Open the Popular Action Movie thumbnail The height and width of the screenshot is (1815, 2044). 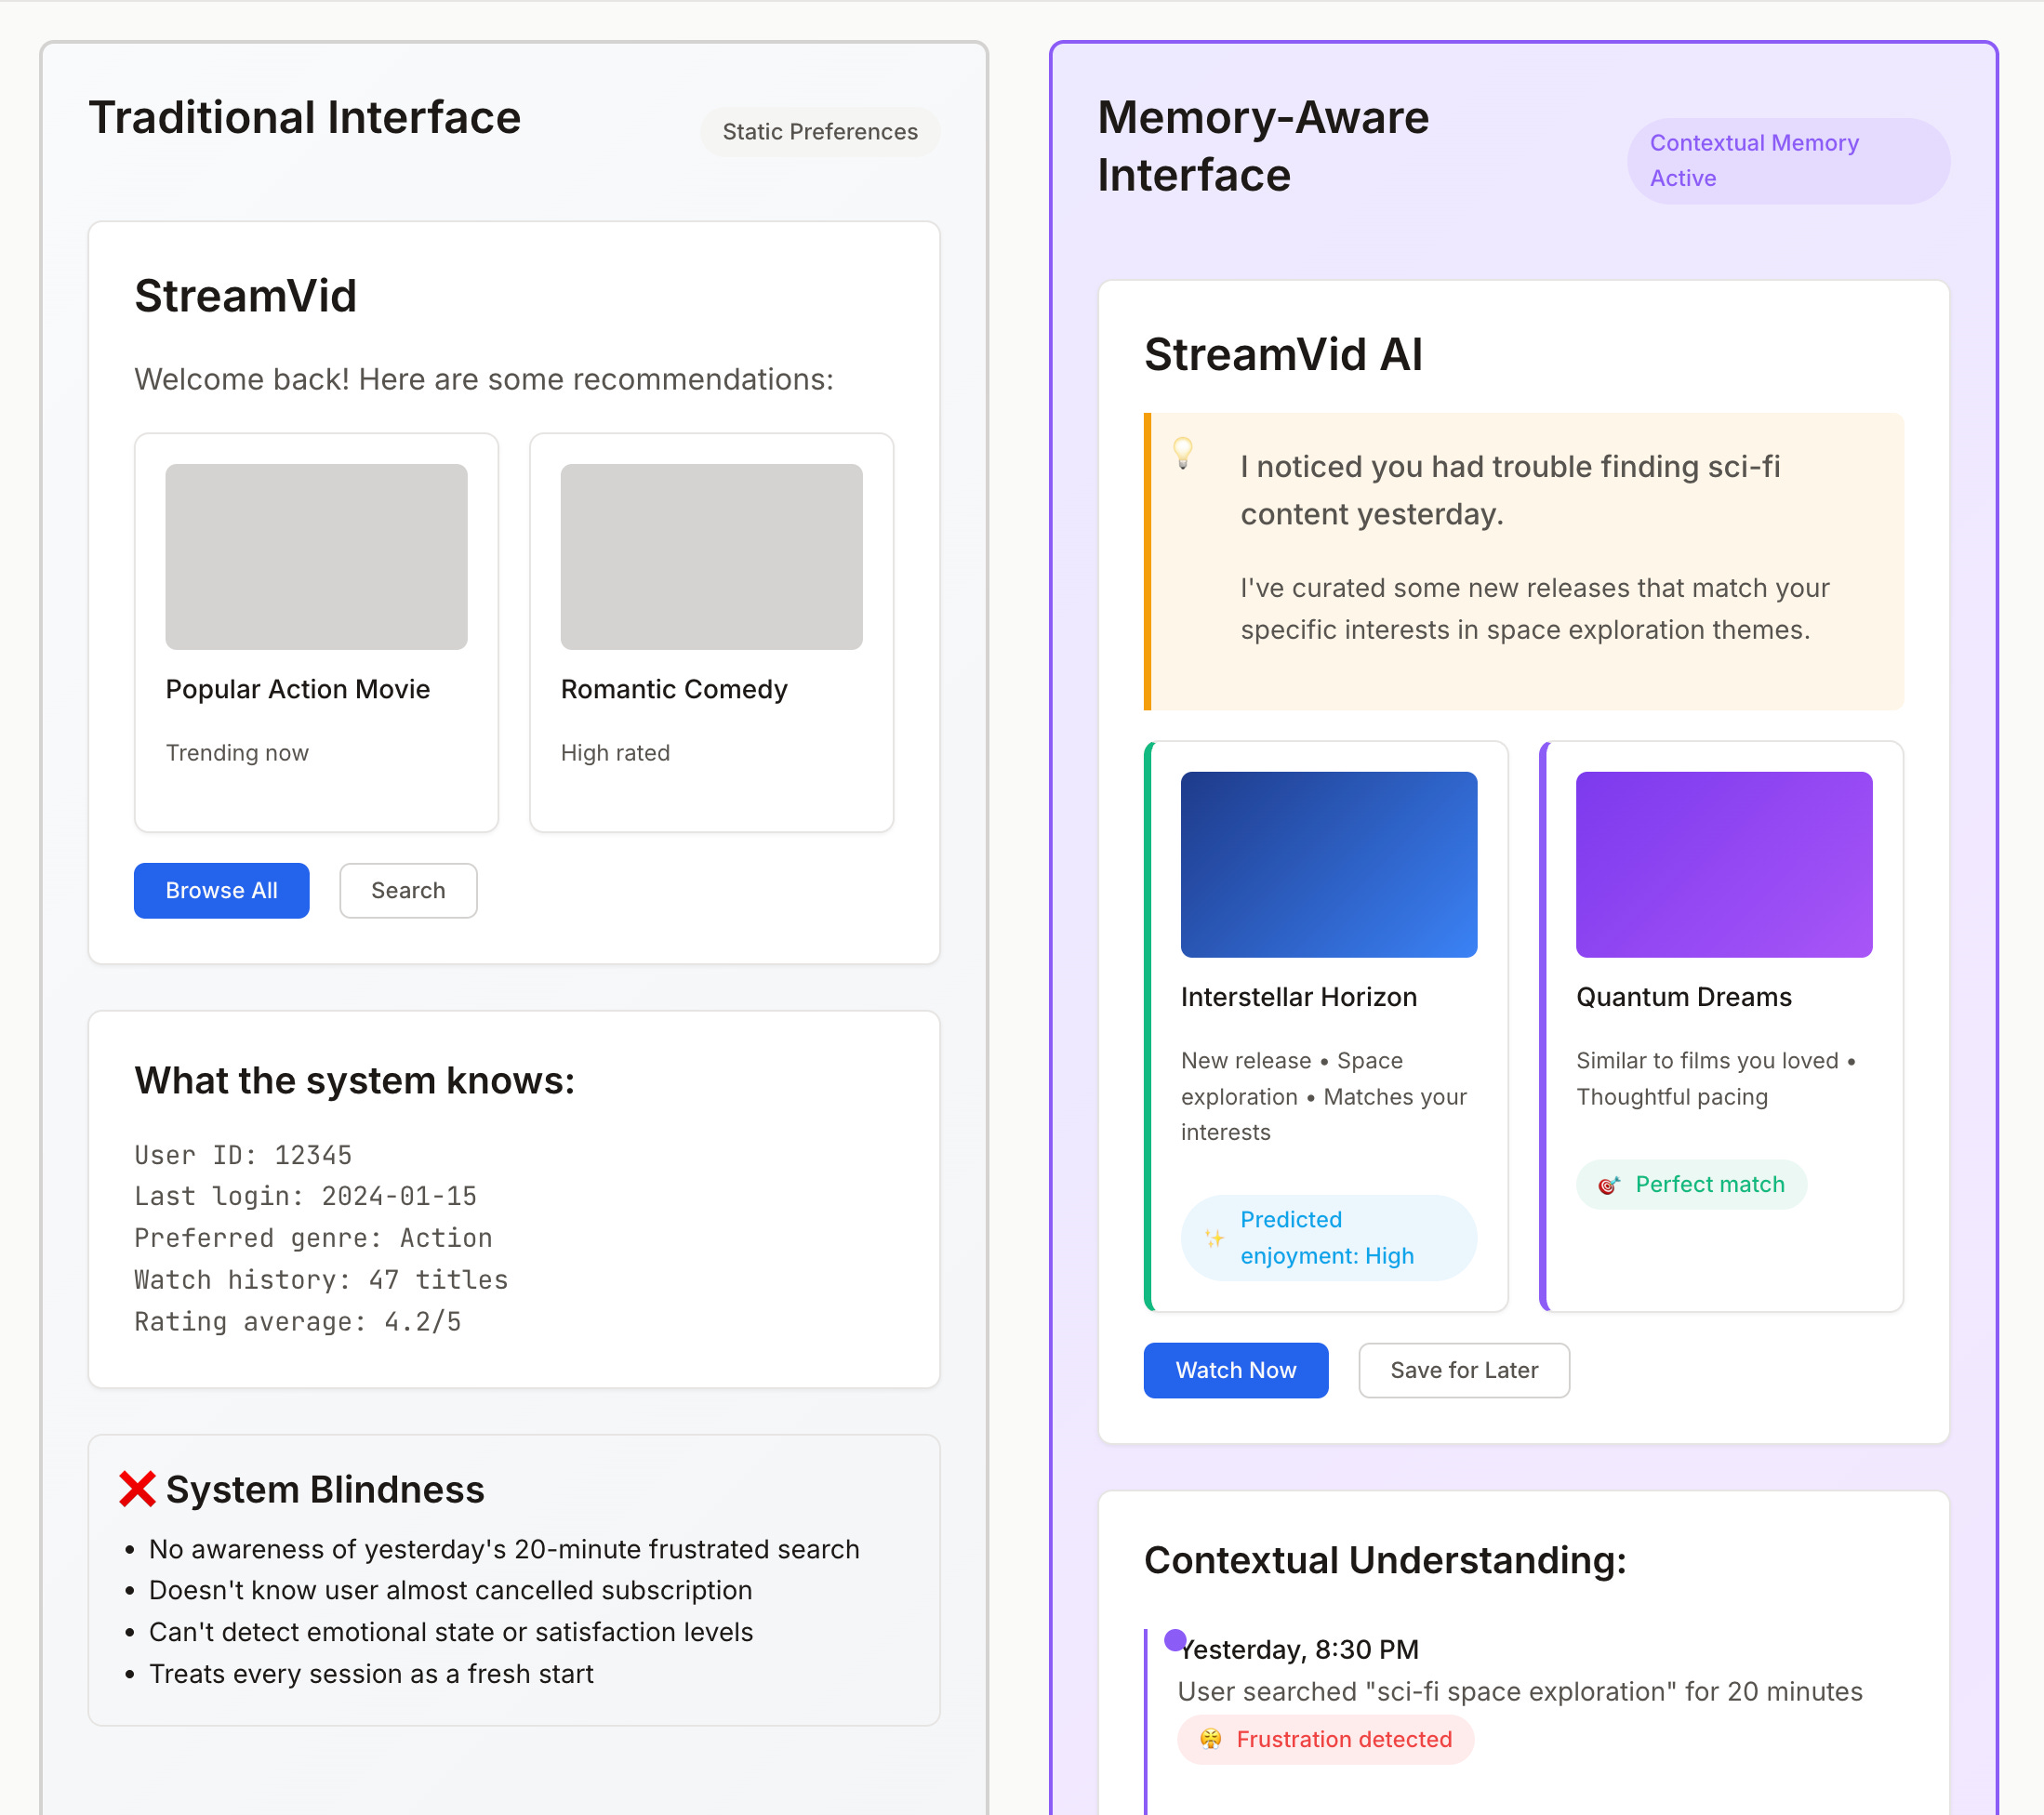(316, 556)
